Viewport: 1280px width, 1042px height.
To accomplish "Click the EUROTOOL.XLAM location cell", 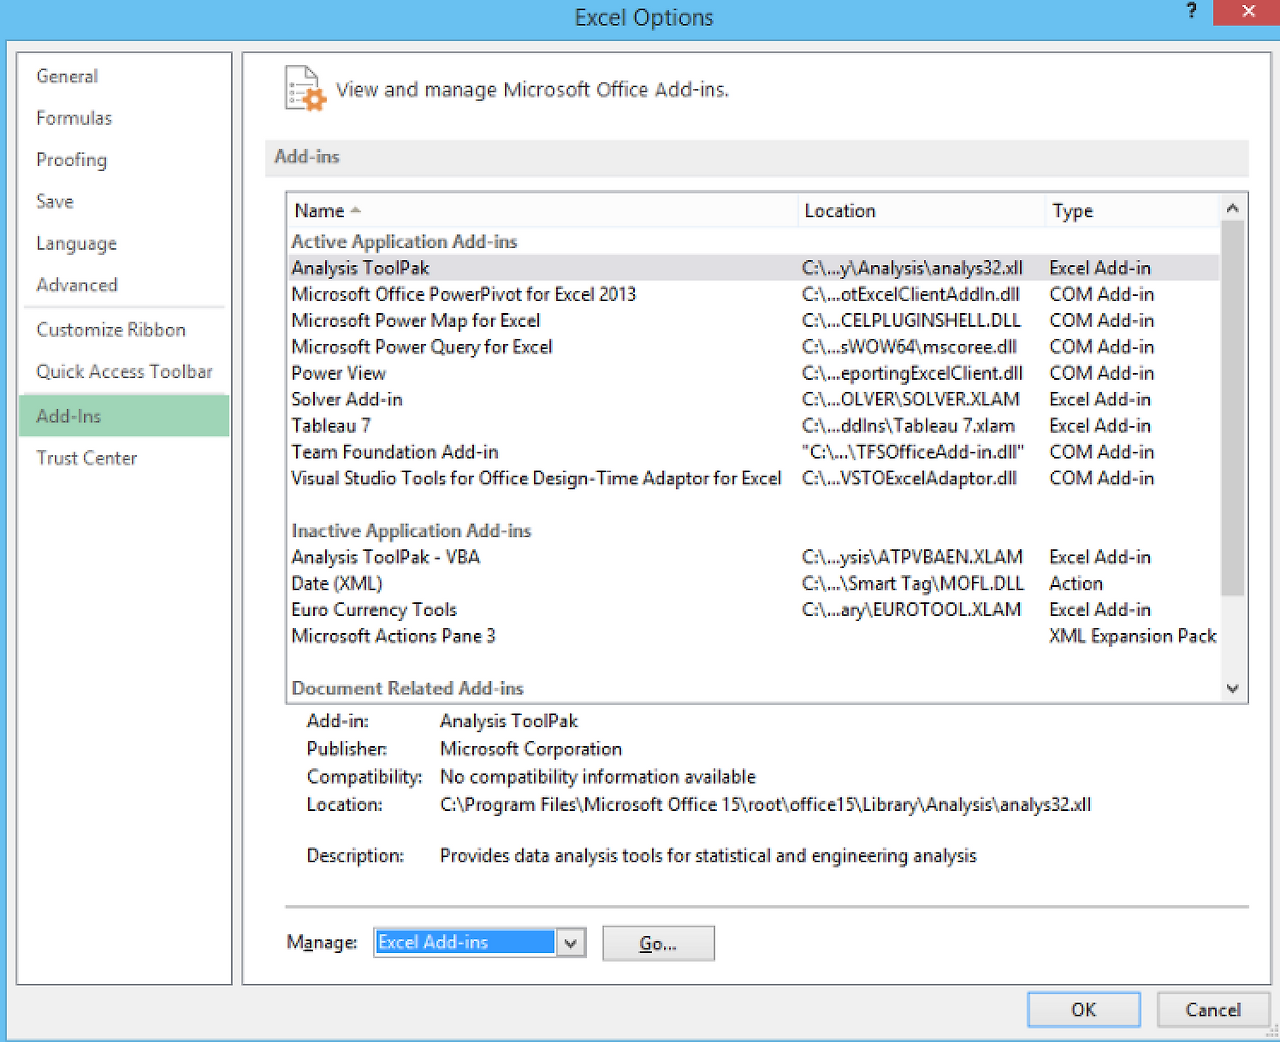I will pos(911,610).
